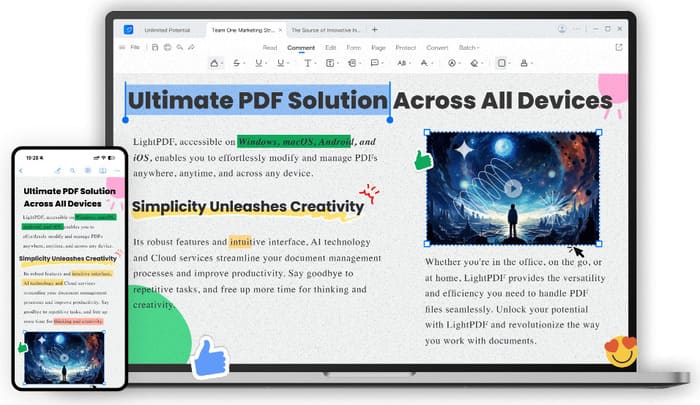Click the undo arrow icon
Screen dimensions: 700x405
[x=179, y=47]
